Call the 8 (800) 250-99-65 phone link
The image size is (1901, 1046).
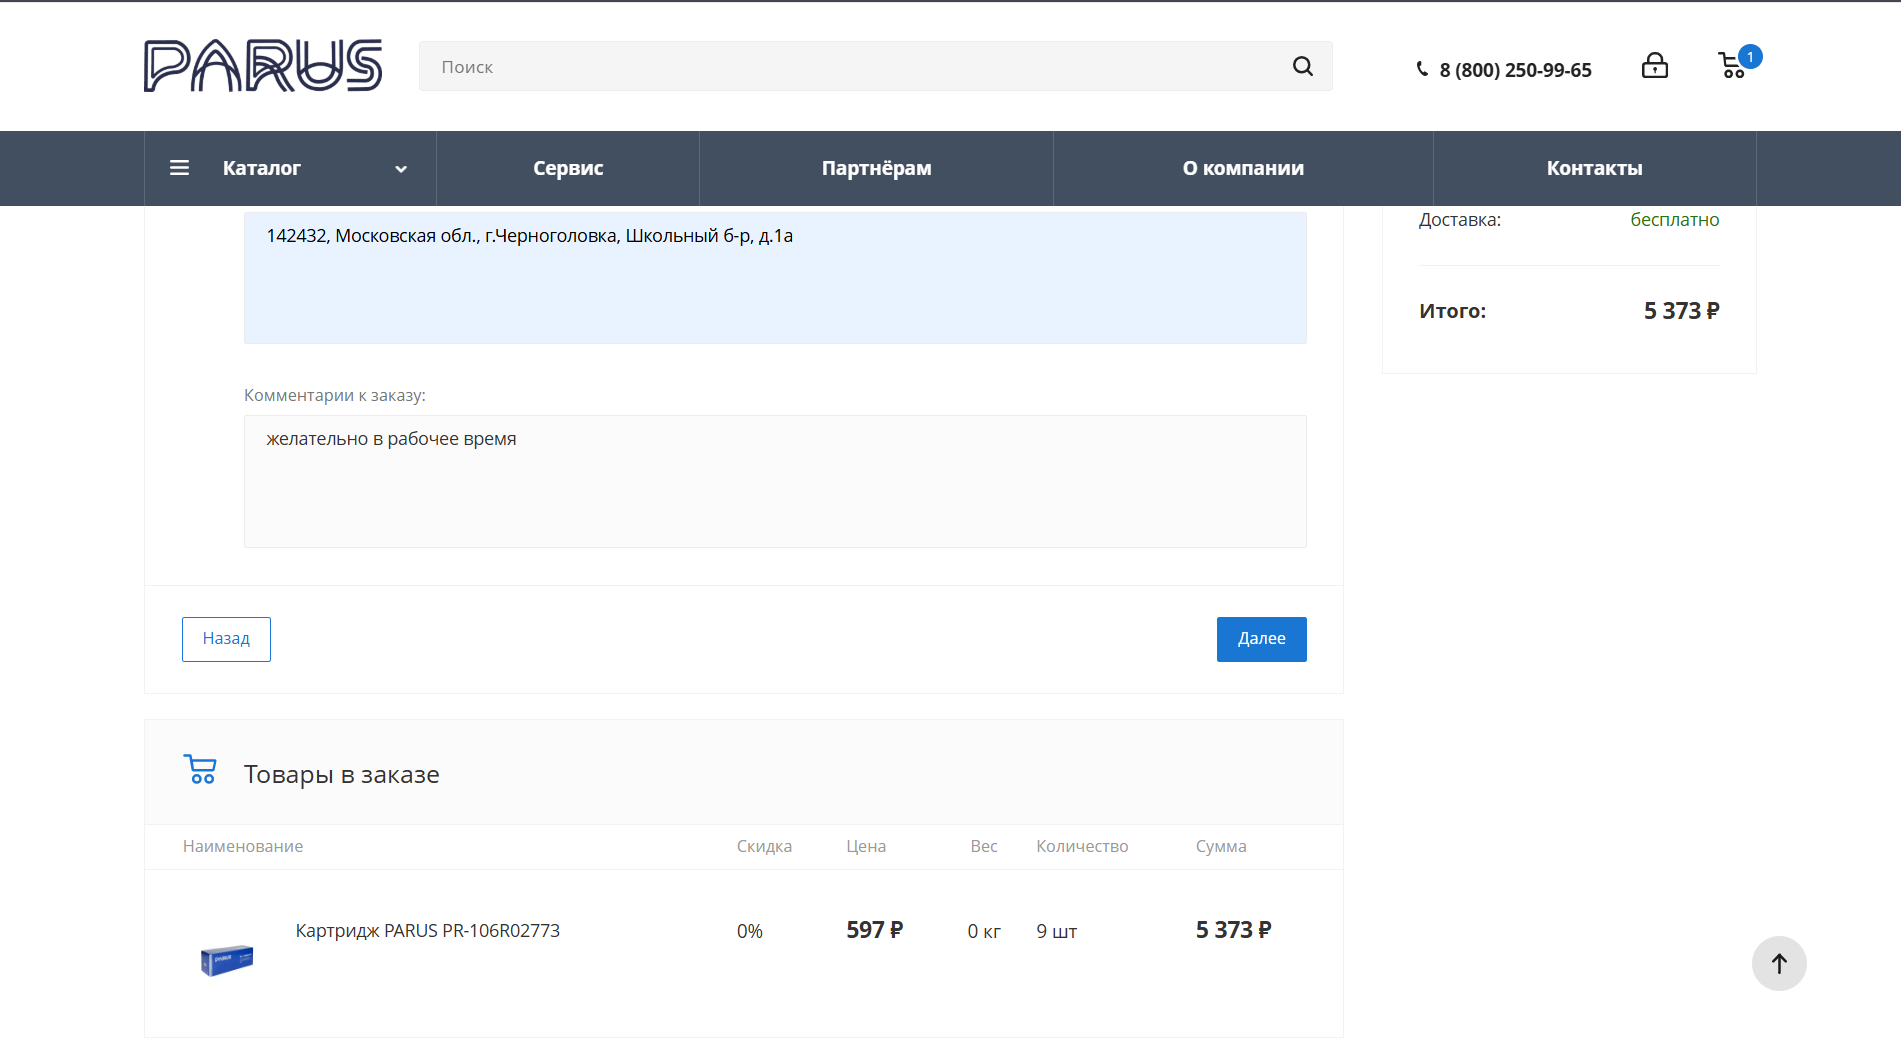coord(1515,70)
